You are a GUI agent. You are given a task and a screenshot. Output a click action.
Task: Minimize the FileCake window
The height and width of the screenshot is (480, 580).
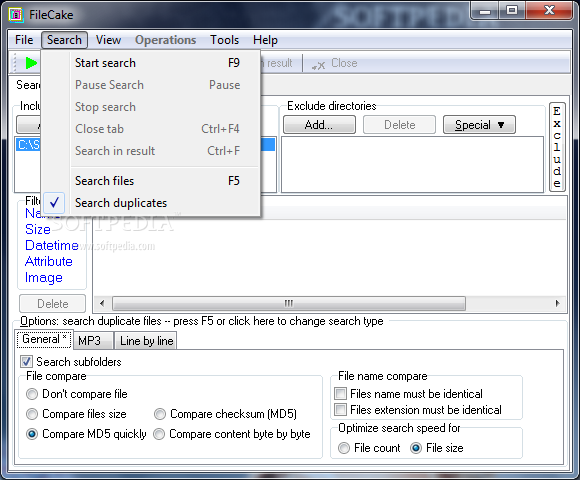[485, 11]
